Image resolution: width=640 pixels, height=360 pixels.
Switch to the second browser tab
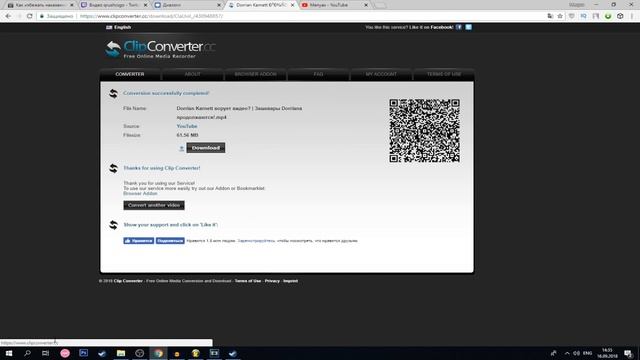pos(112,5)
